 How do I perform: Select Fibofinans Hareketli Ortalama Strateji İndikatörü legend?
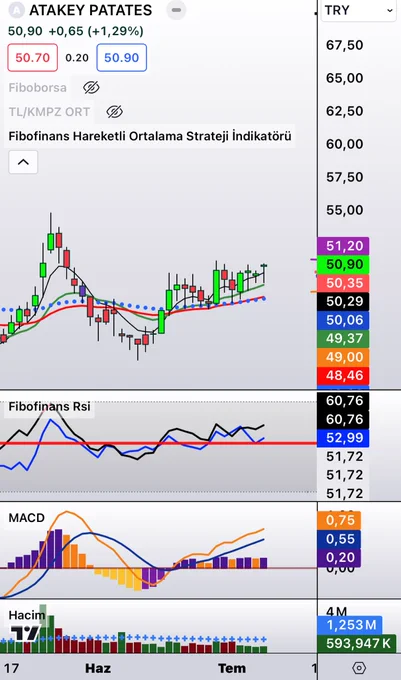[x=150, y=136]
